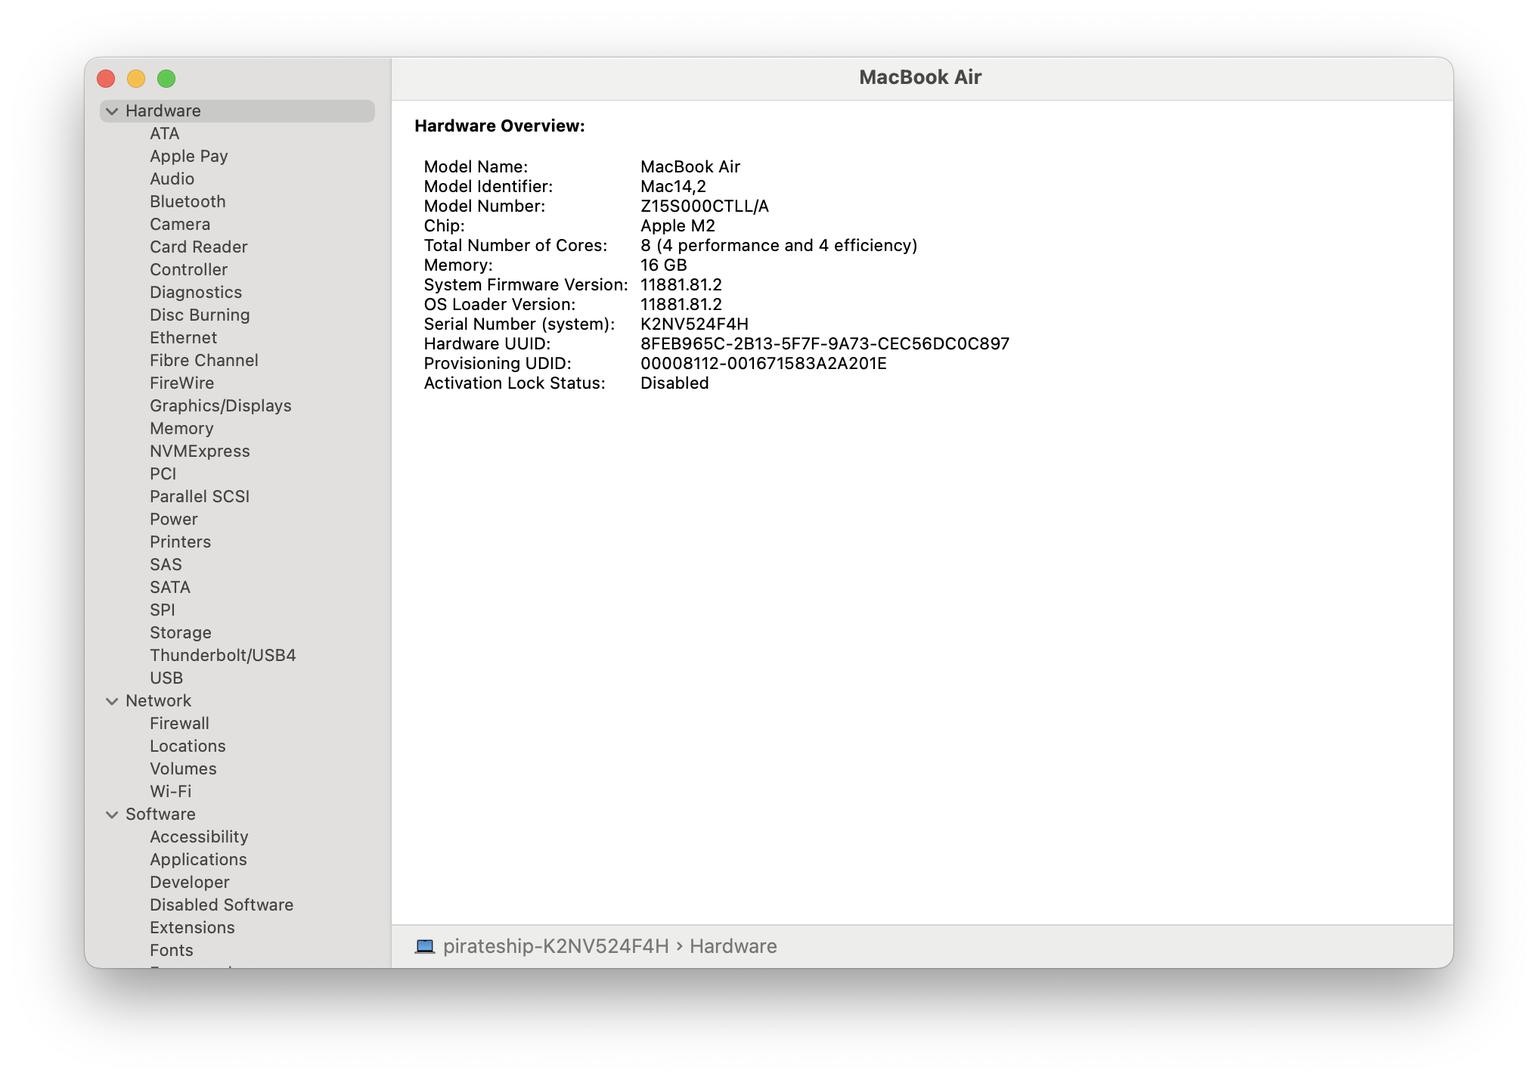The height and width of the screenshot is (1080, 1538).
Task: Open Diagnostics in the sidebar
Action: pos(196,292)
